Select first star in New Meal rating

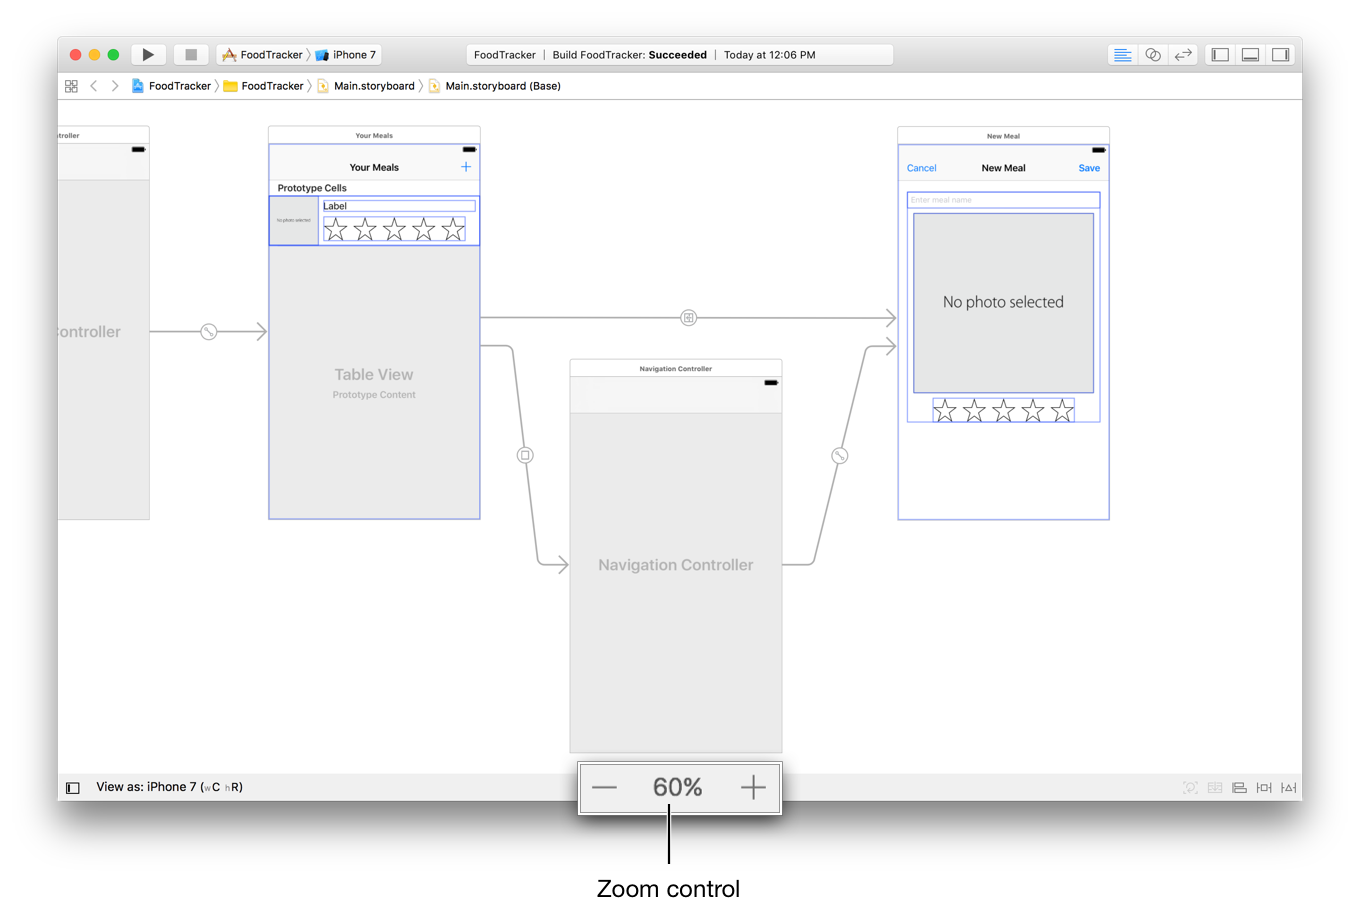coord(945,411)
